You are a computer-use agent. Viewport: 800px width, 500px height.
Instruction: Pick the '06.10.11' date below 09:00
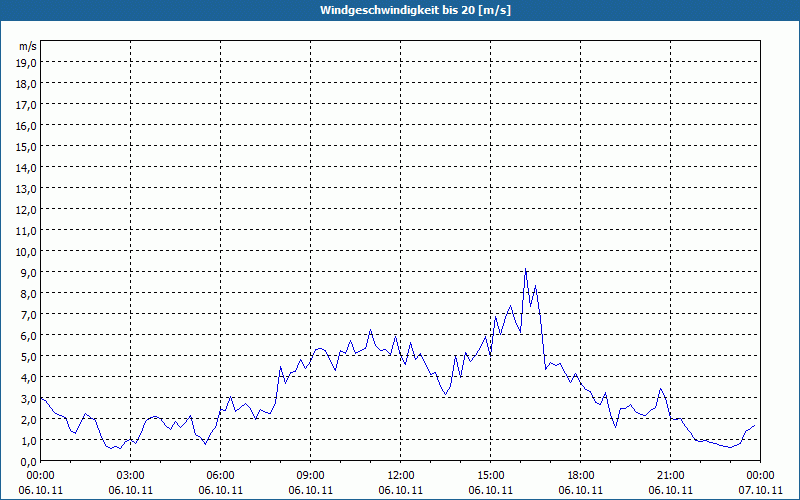(x=311, y=490)
